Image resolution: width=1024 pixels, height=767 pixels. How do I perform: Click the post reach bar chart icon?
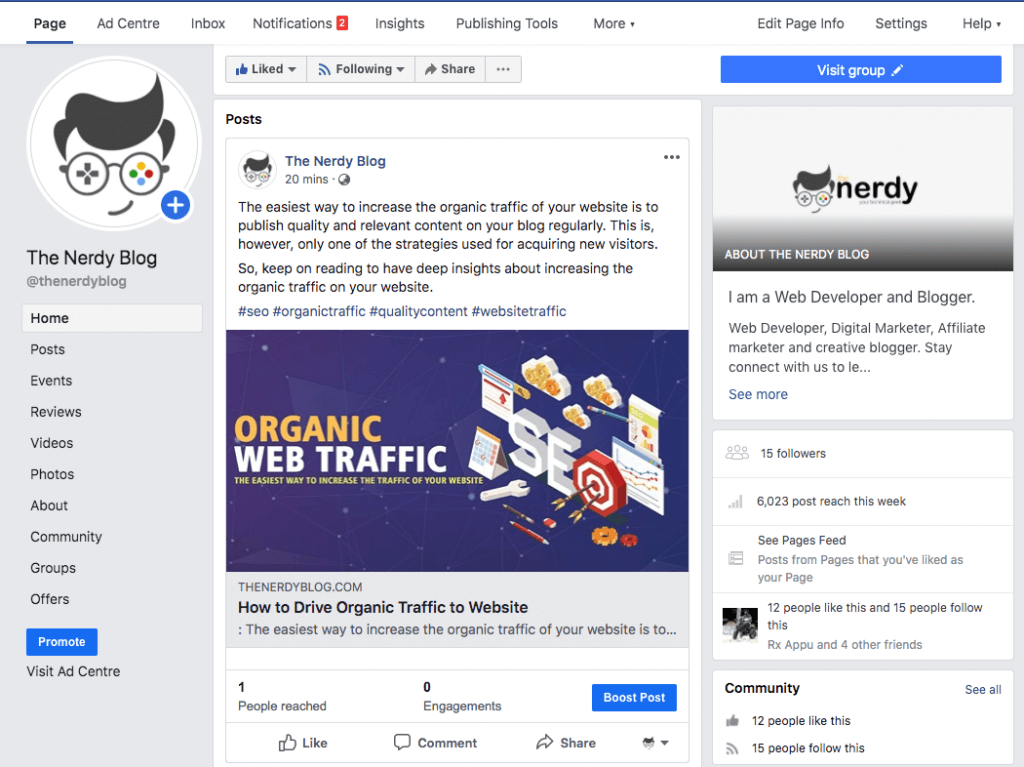[x=735, y=502]
